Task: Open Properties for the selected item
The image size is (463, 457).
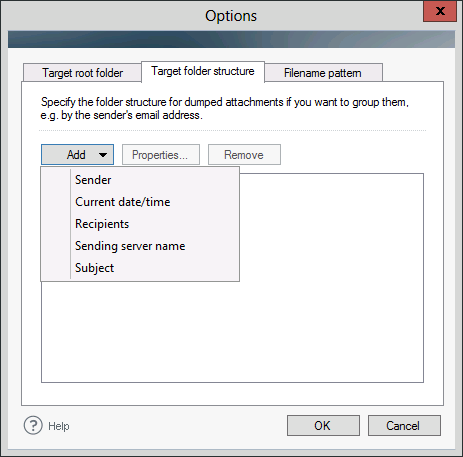Action: [161, 155]
